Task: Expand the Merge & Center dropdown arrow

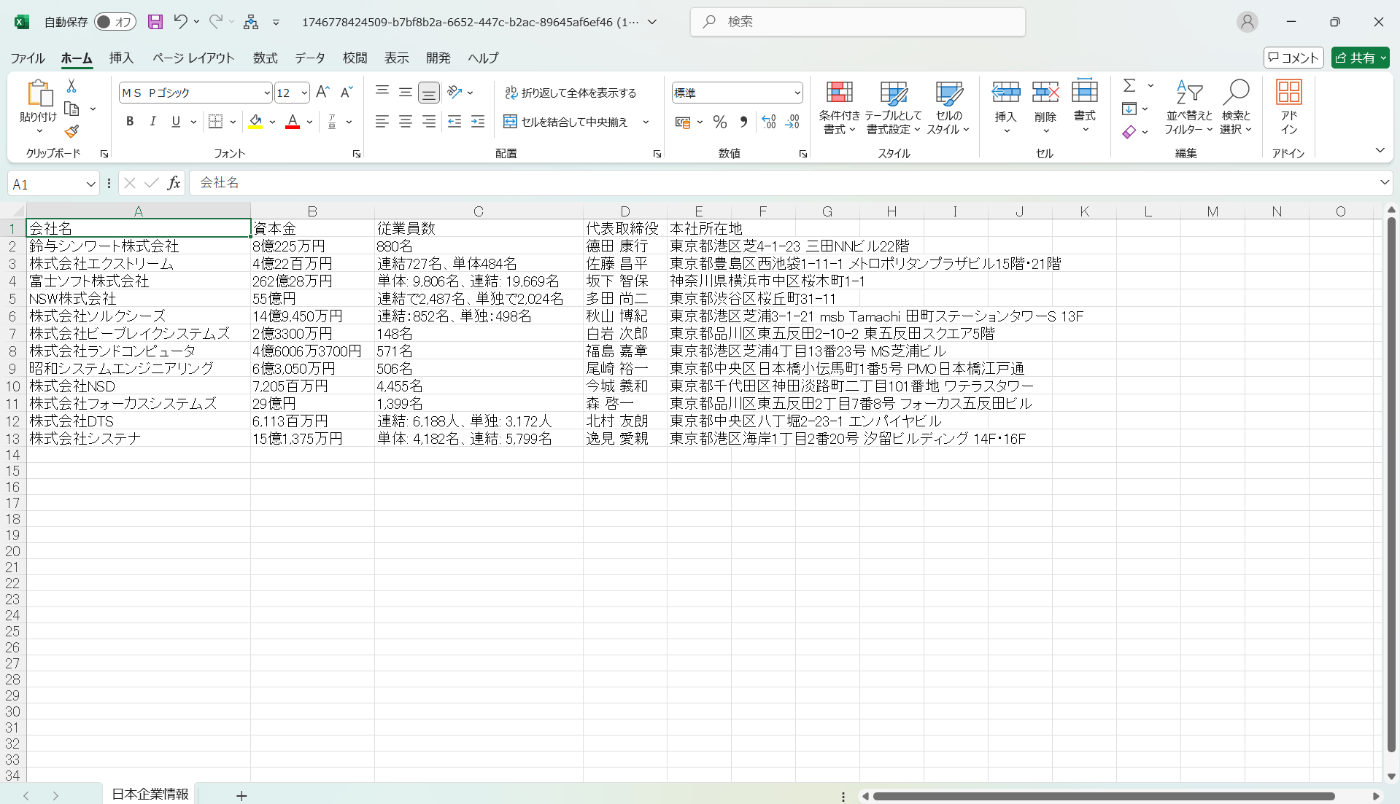Action: pyautogui.click(x=646, y=122)
